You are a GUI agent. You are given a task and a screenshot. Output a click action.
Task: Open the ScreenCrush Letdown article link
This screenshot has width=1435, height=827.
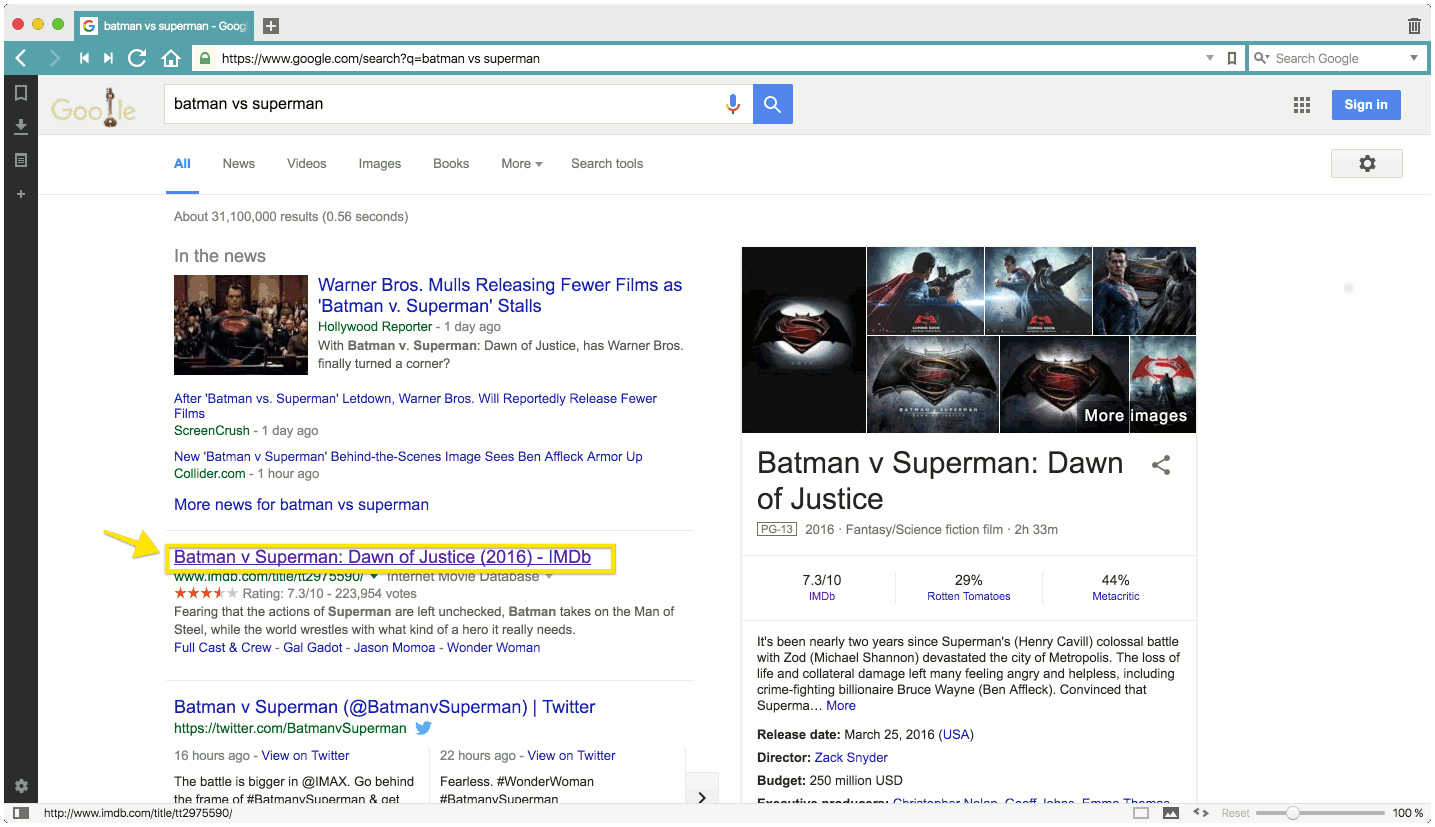[415, 406]
